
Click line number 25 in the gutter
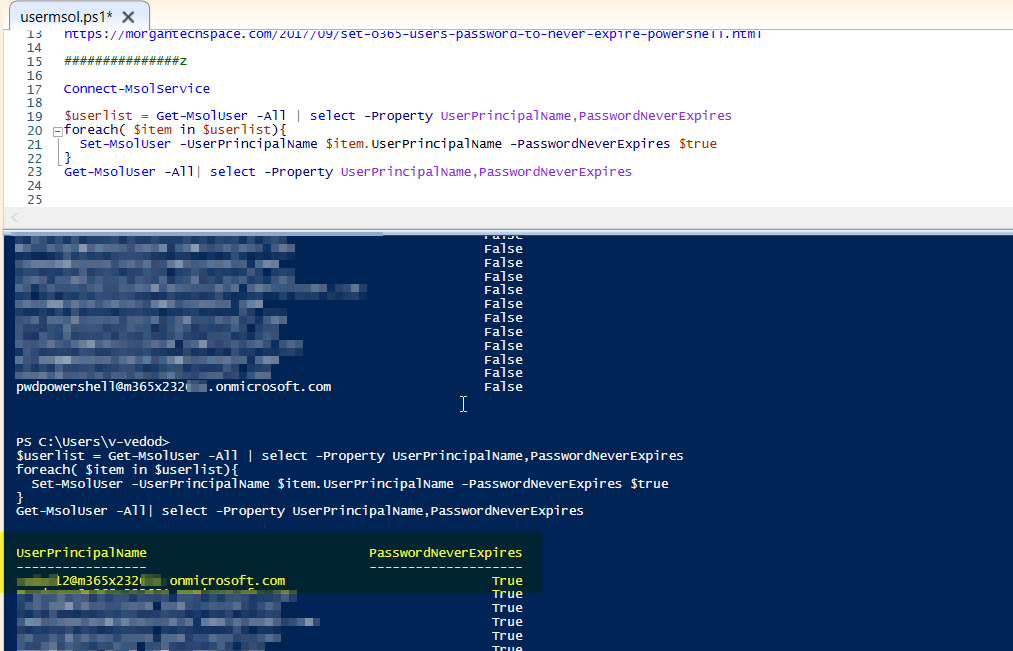[34, 200]
